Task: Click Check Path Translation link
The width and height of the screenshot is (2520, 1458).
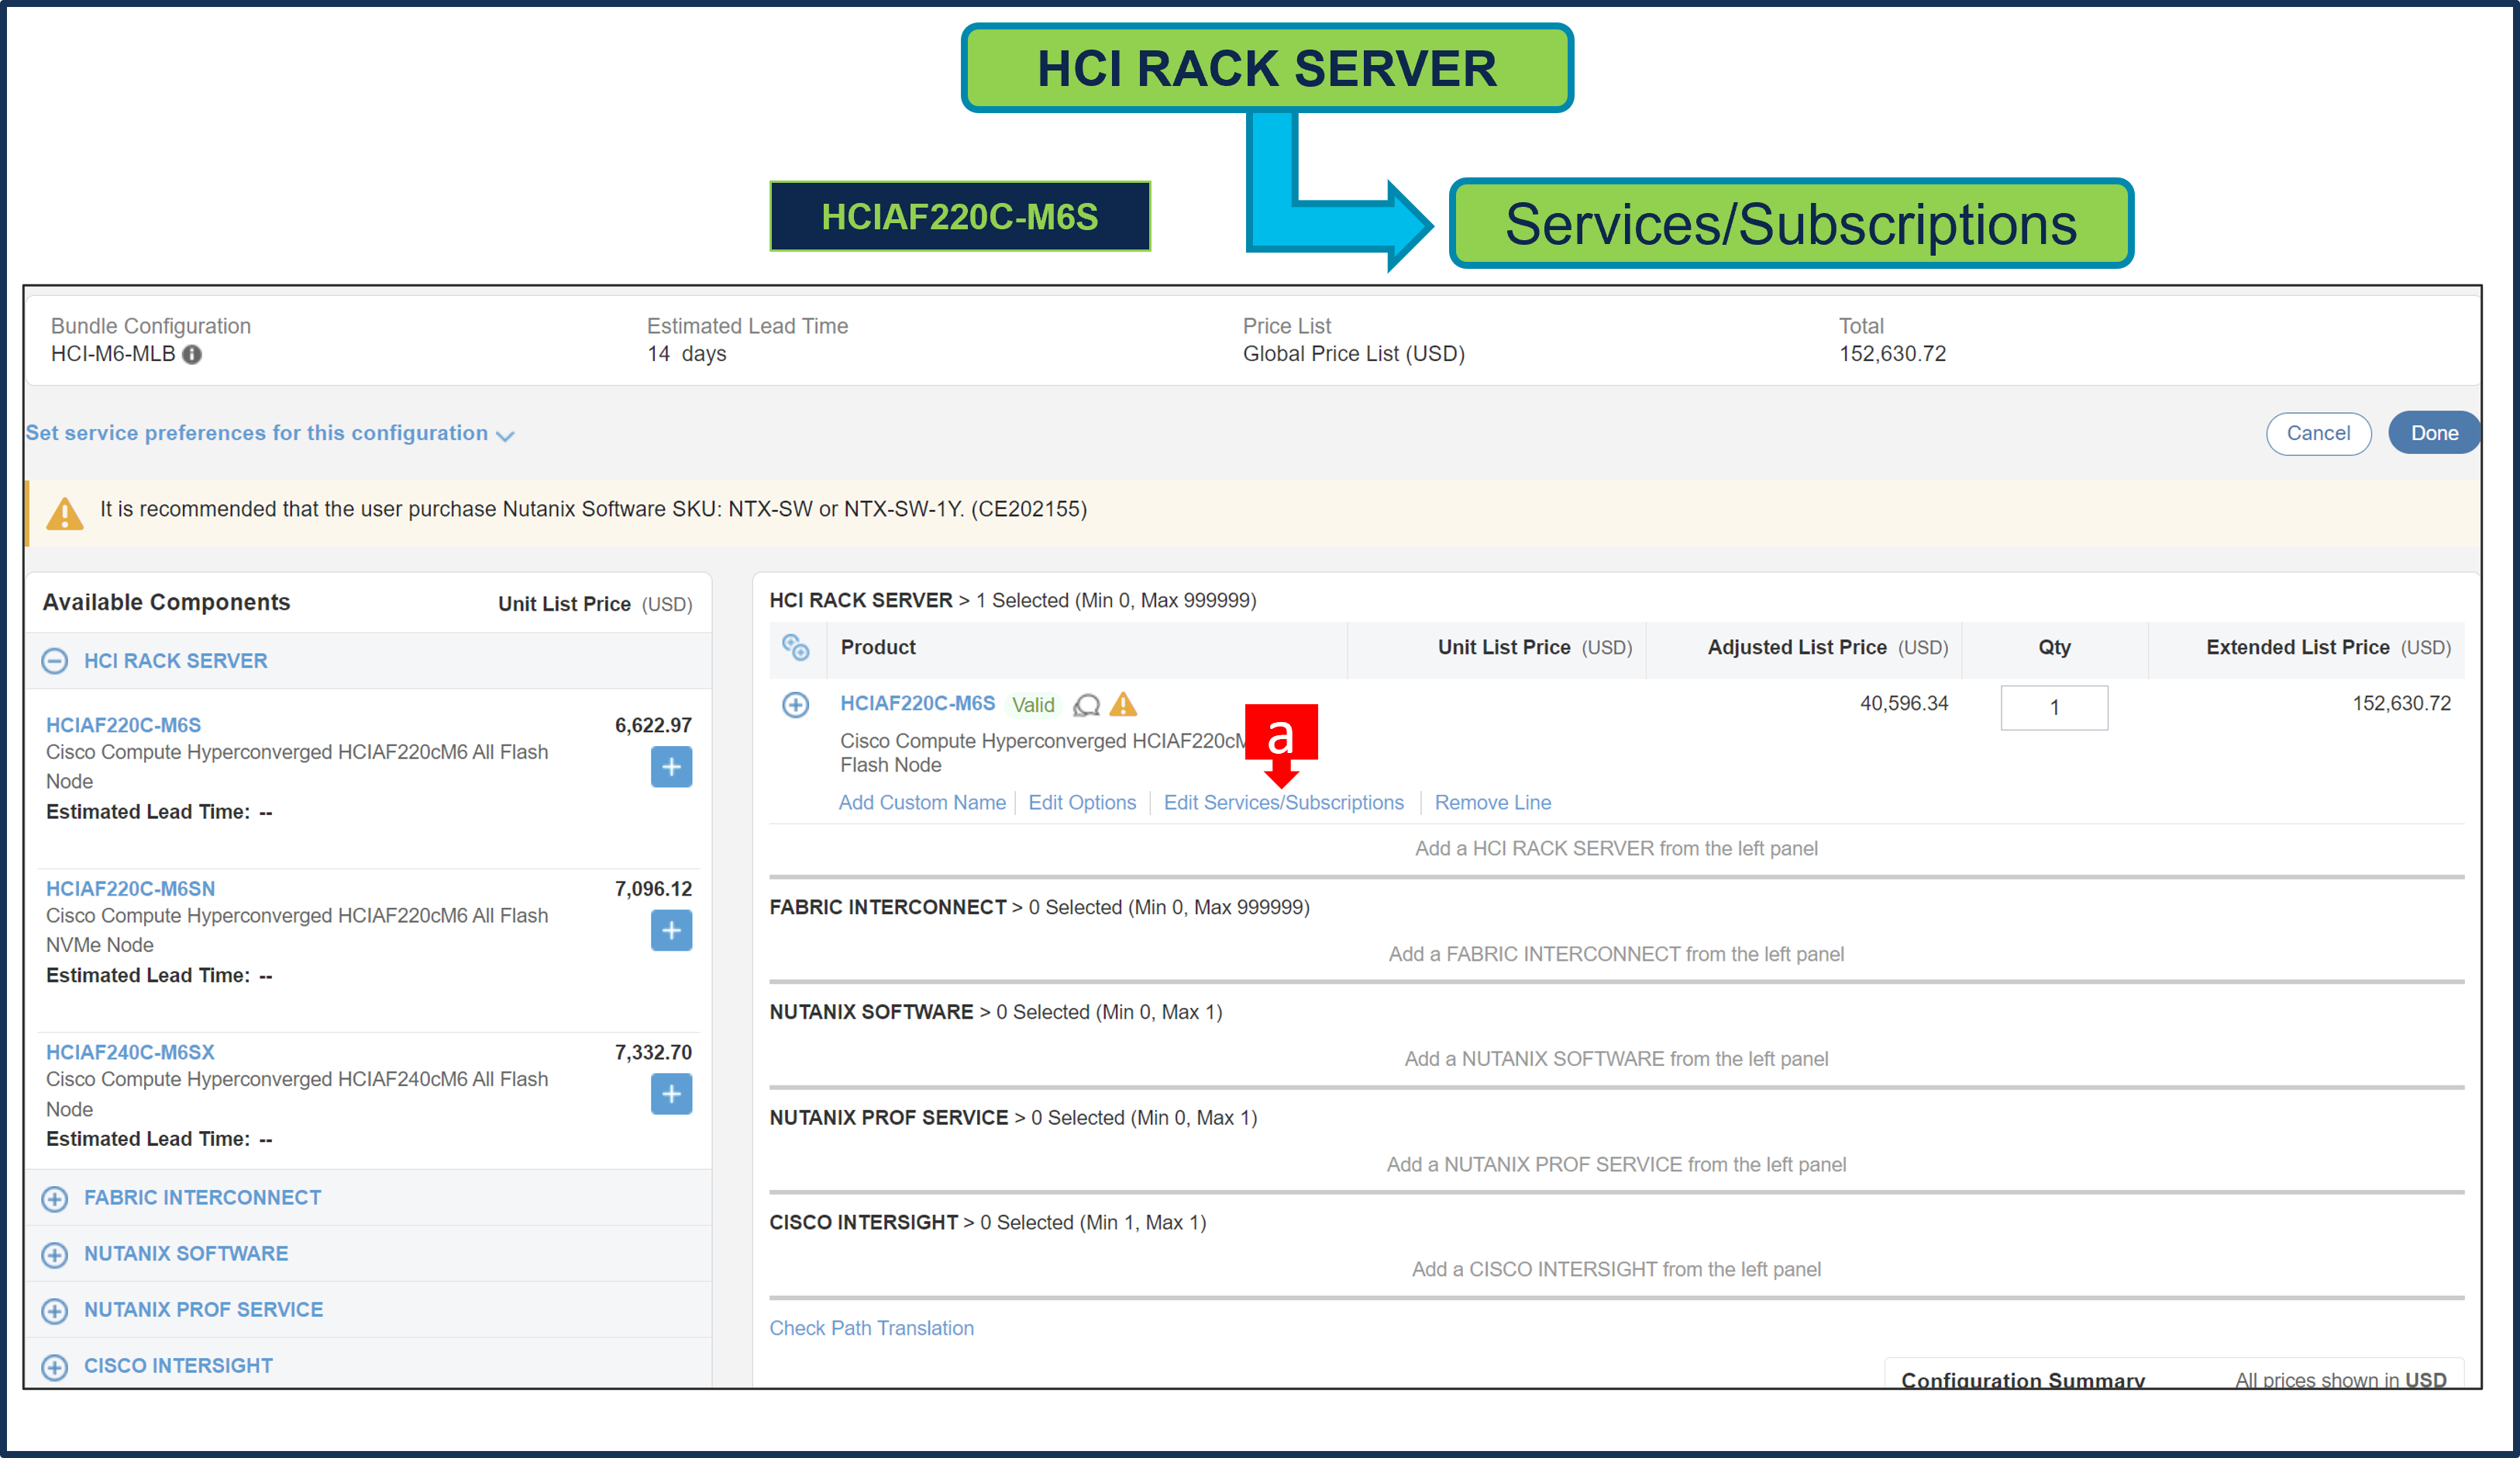Action: pos(871,1328)
